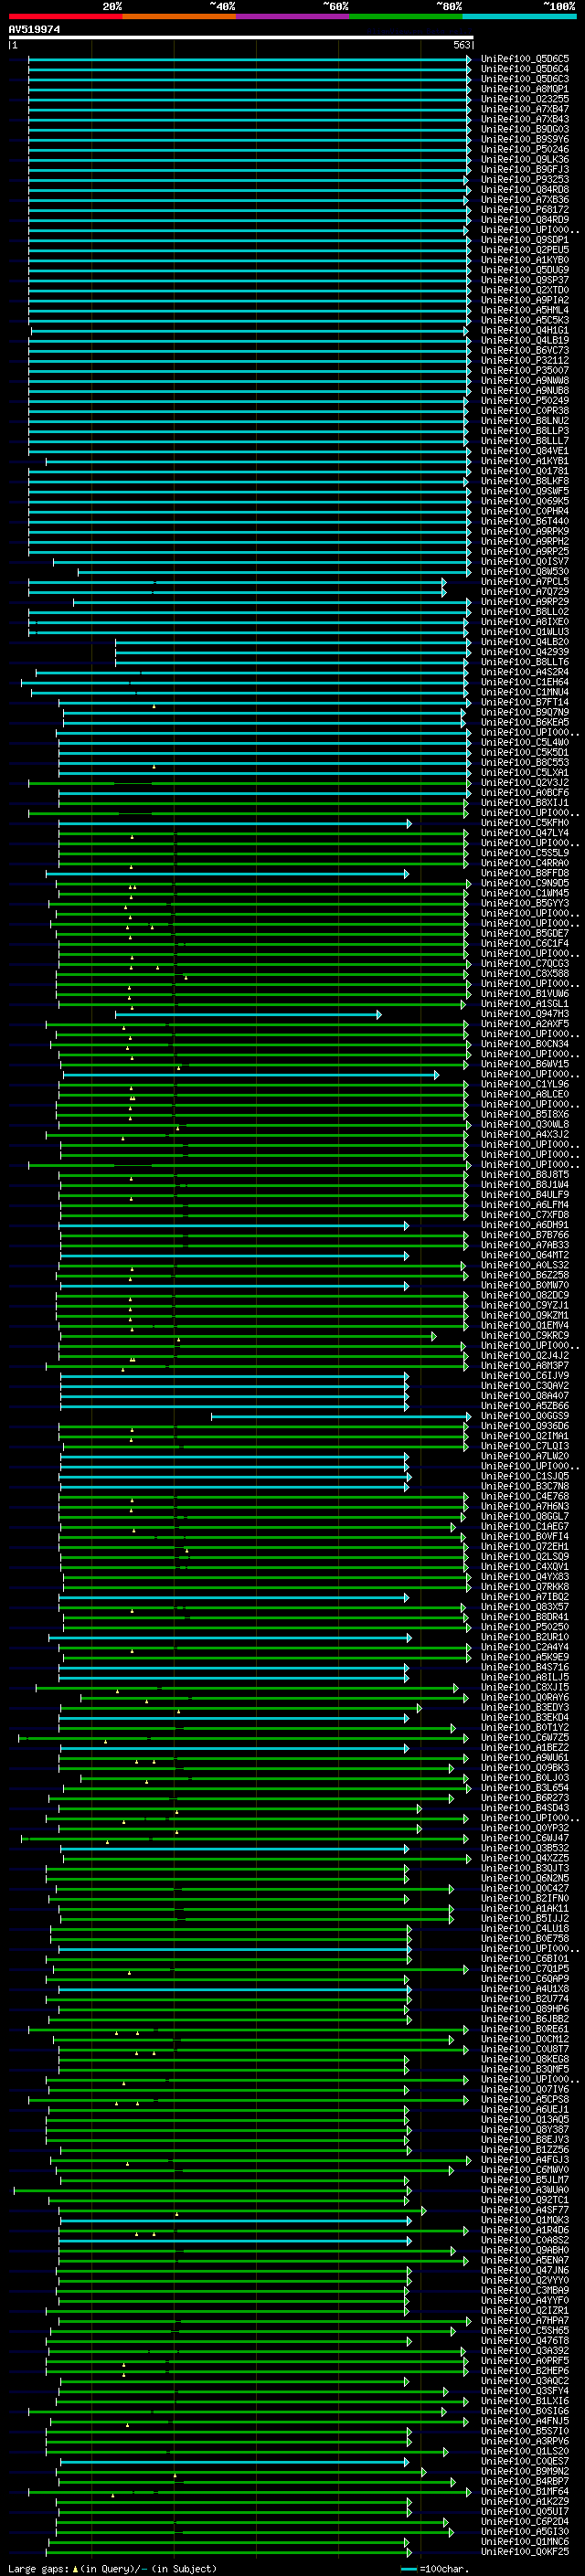The width and height of the screenshot is (585, 2576).
Task: Select hit UniRef100_Q0GGS9
Action: (x=525, y=1416)
